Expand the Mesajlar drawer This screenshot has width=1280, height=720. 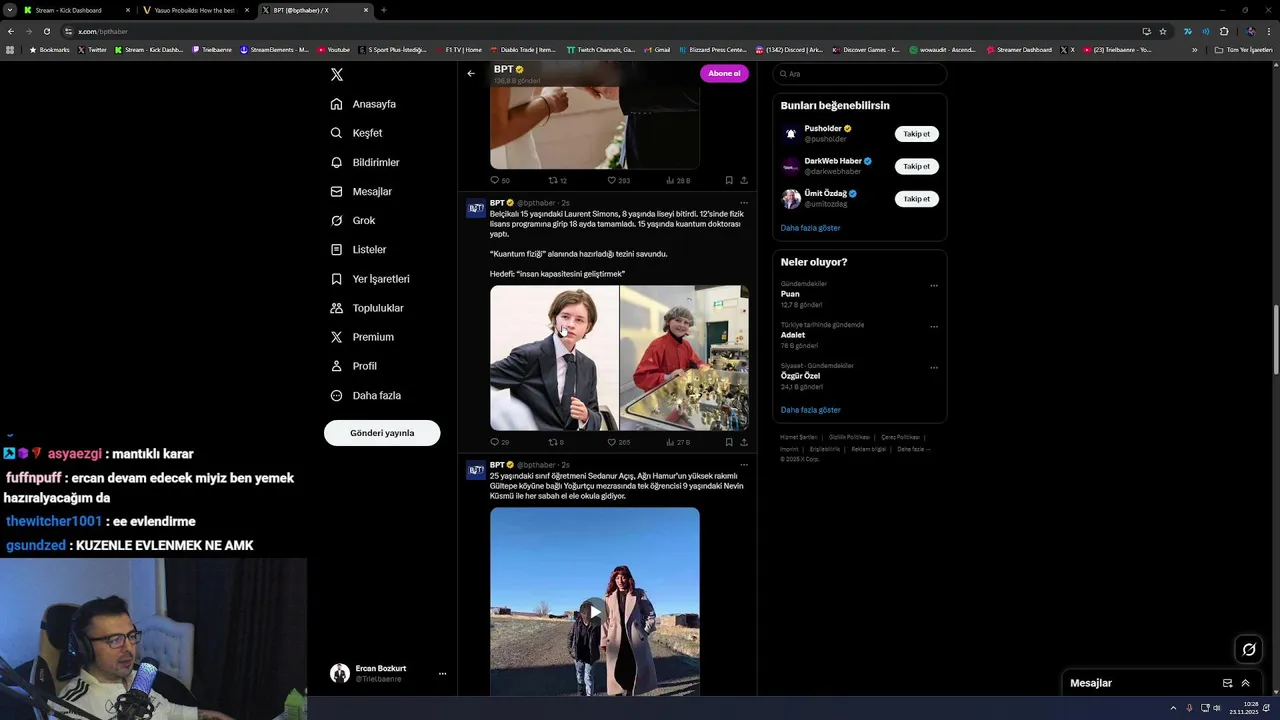1246,683
